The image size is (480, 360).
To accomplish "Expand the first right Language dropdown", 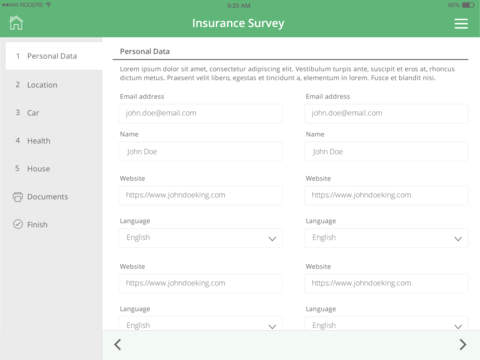I will tap(386, 238).
